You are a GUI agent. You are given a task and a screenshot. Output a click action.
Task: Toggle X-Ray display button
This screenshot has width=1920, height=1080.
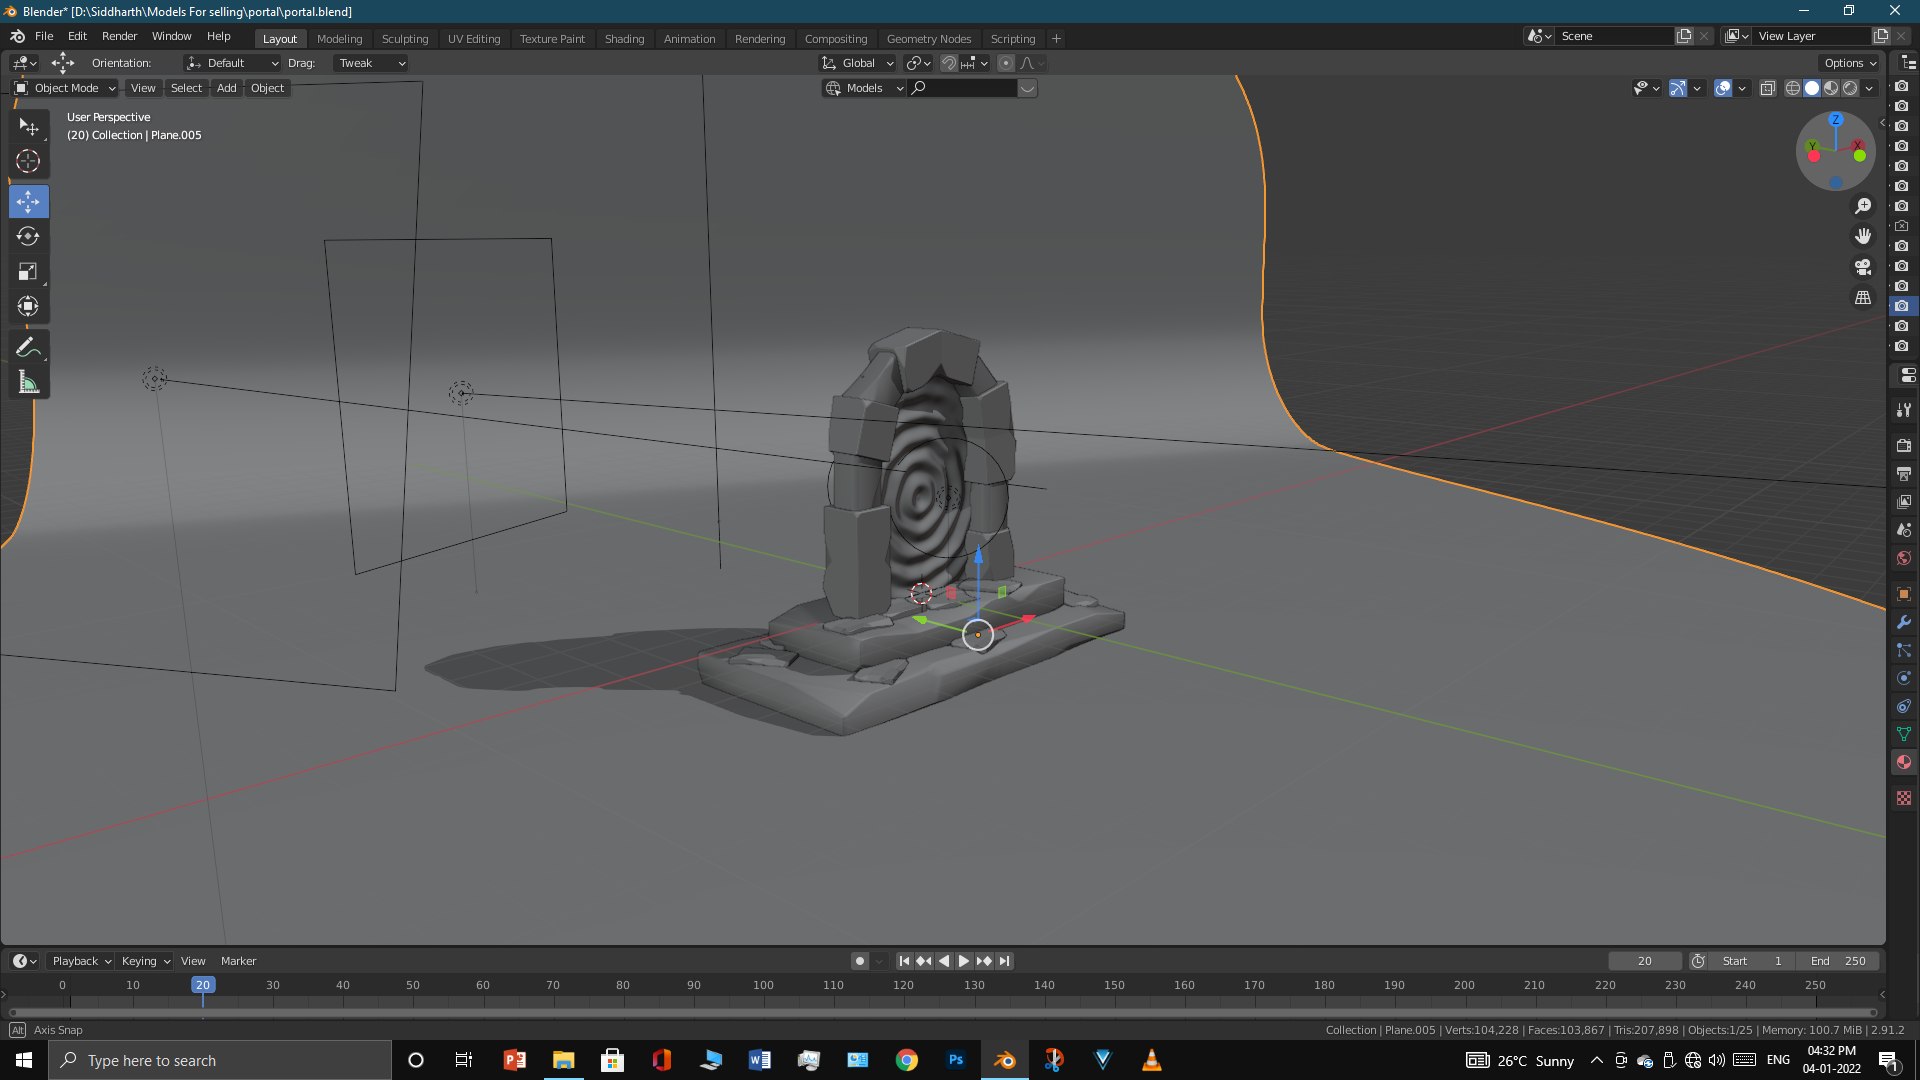pyautogui.click(x=1768, y=88)
